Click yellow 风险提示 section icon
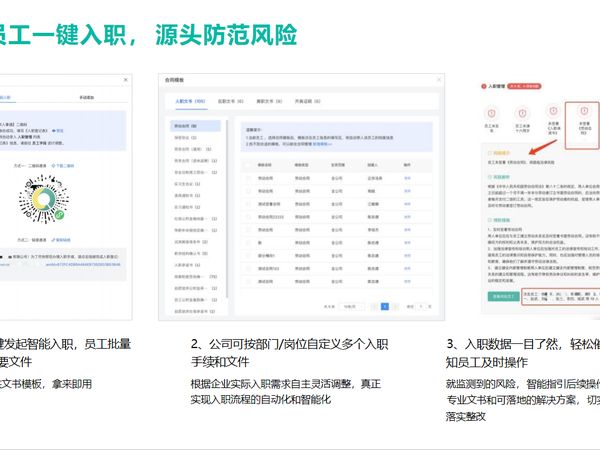Screen dimensions: 600x450 point(489,153)
